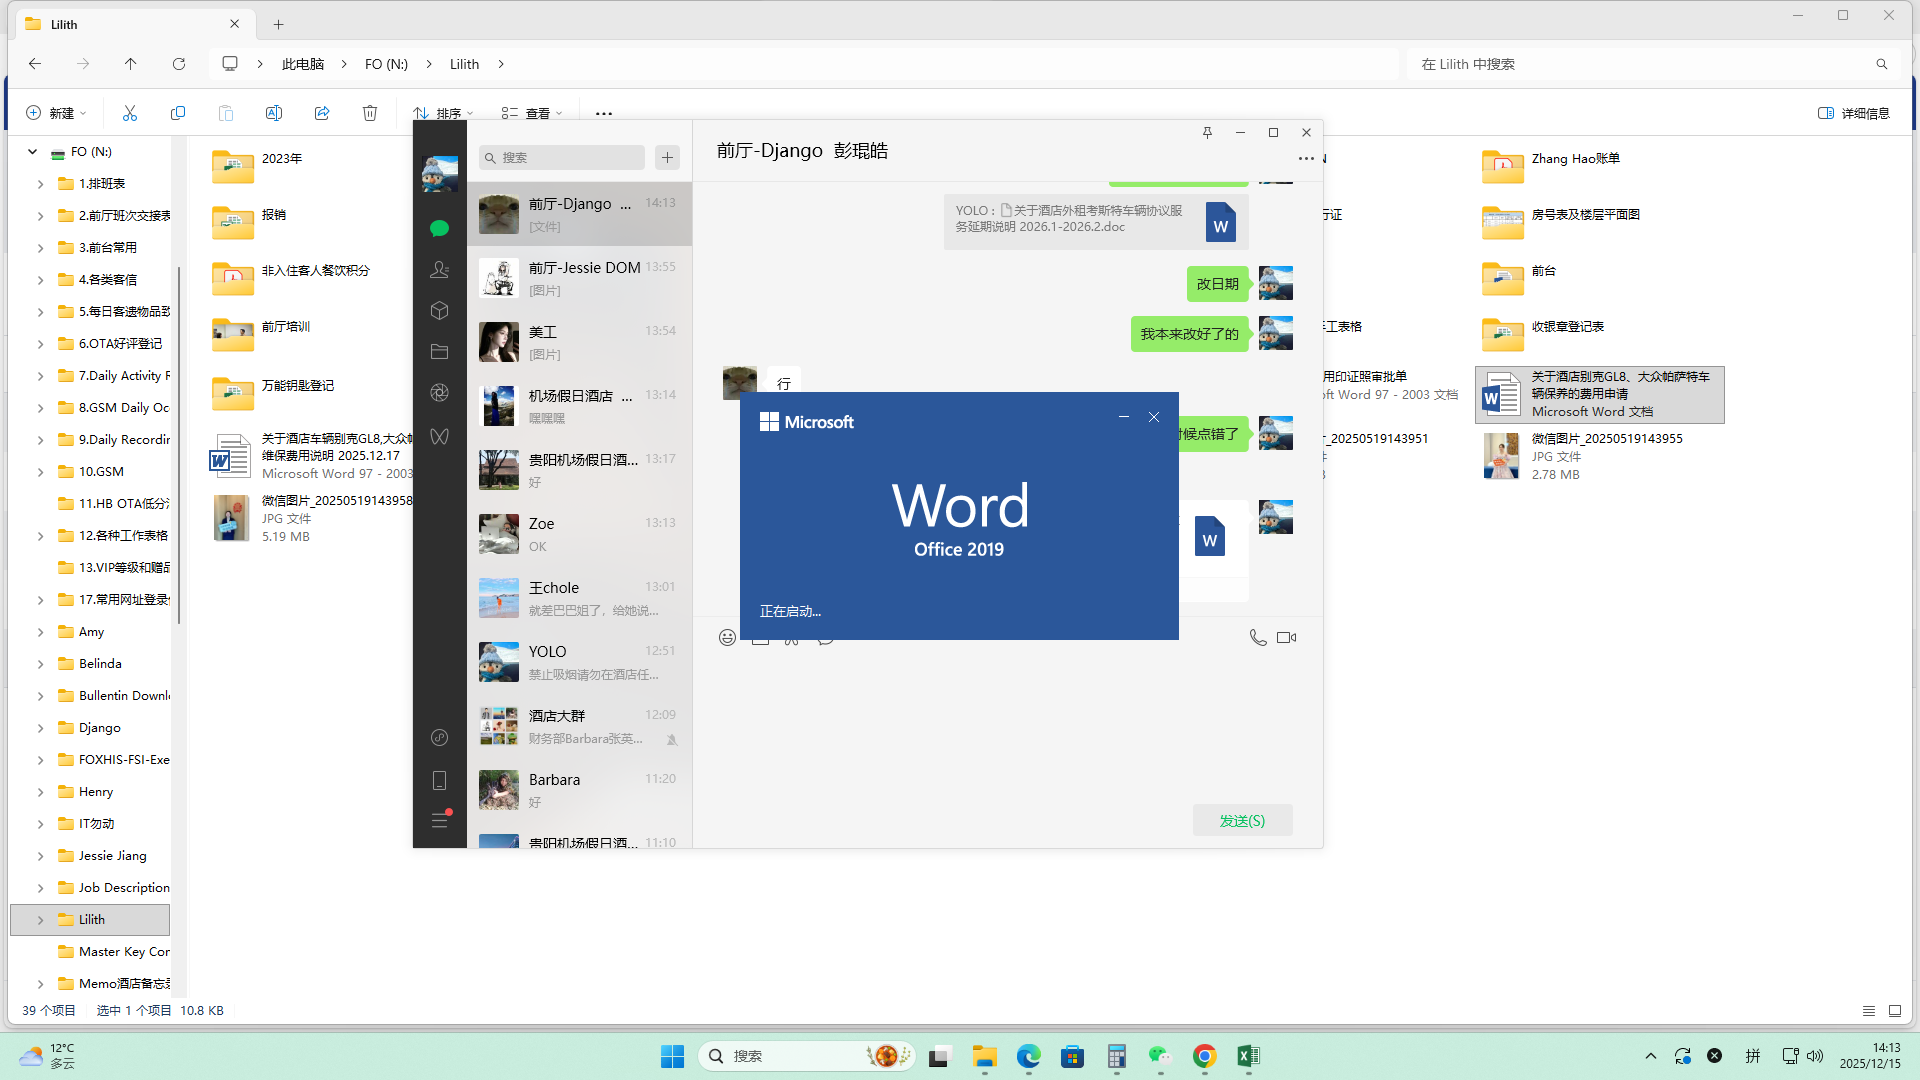Click the plus button beside WeChat search
Viewport: 1920px width, 1080px height.
click(667, 158)
